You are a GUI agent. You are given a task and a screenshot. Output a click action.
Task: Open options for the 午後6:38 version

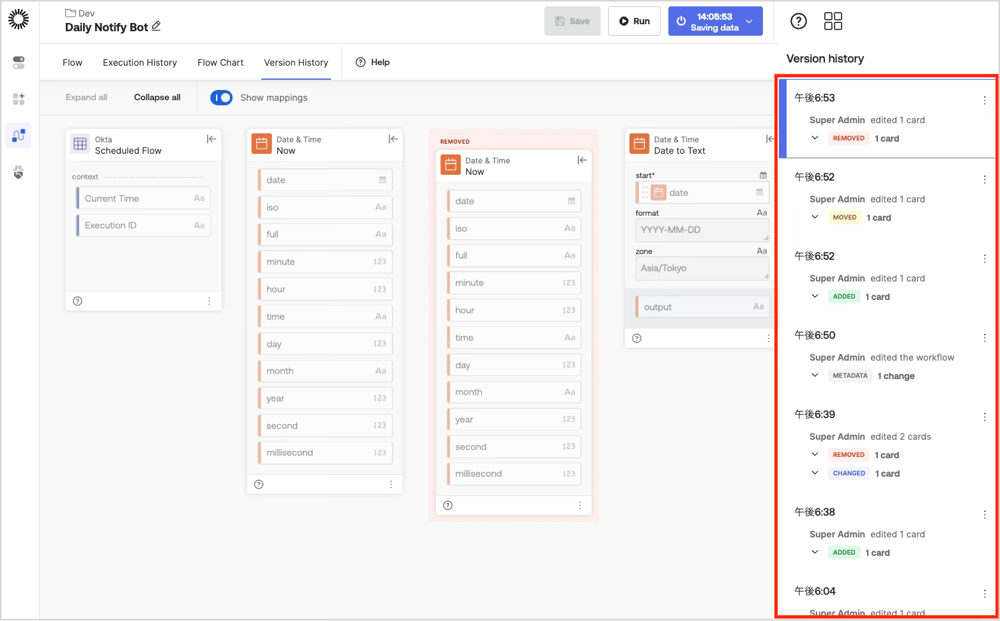[x=985, y=515]
